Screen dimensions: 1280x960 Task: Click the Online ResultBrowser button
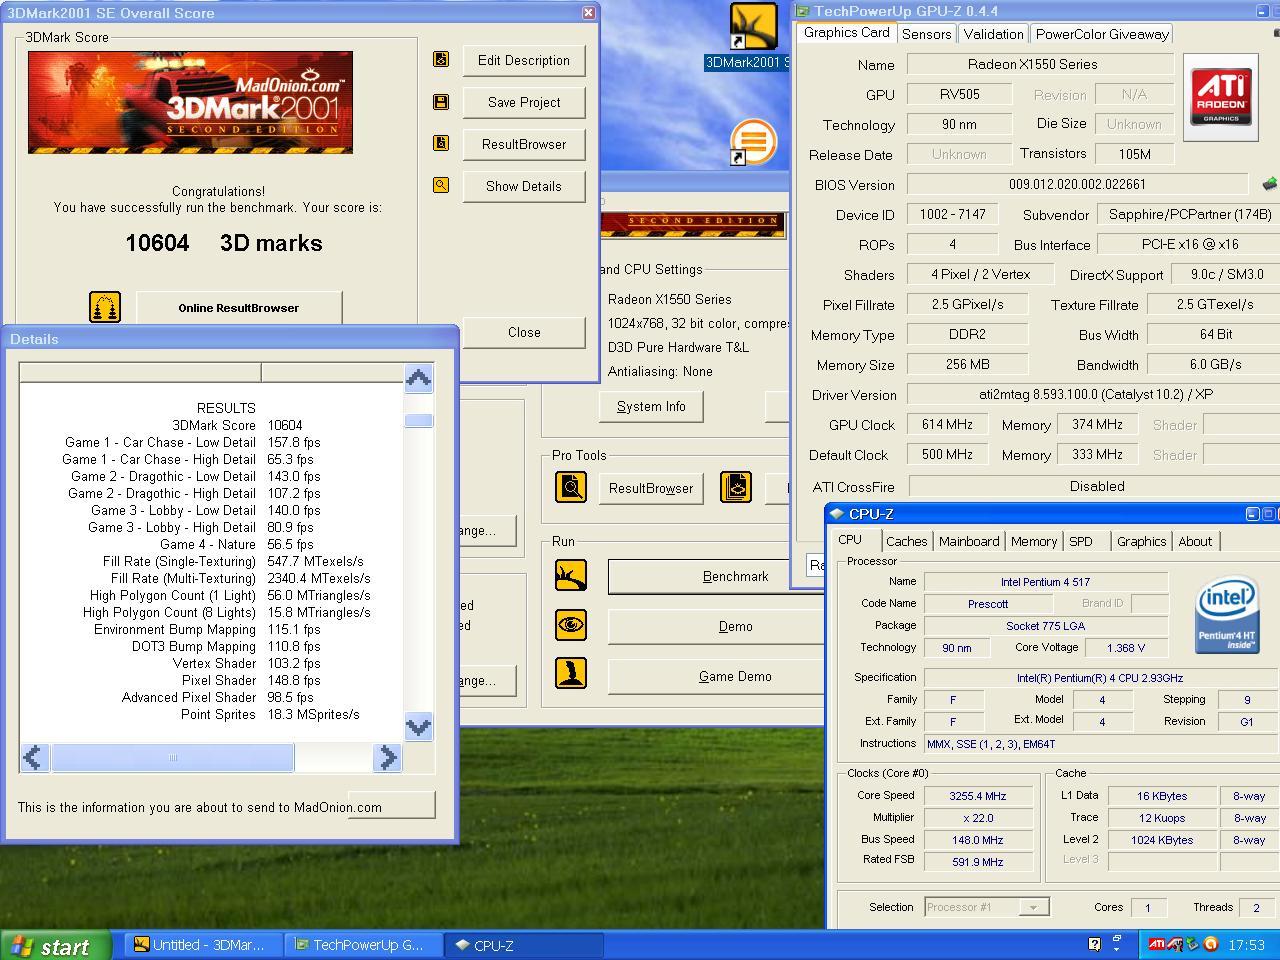(239, 307)
